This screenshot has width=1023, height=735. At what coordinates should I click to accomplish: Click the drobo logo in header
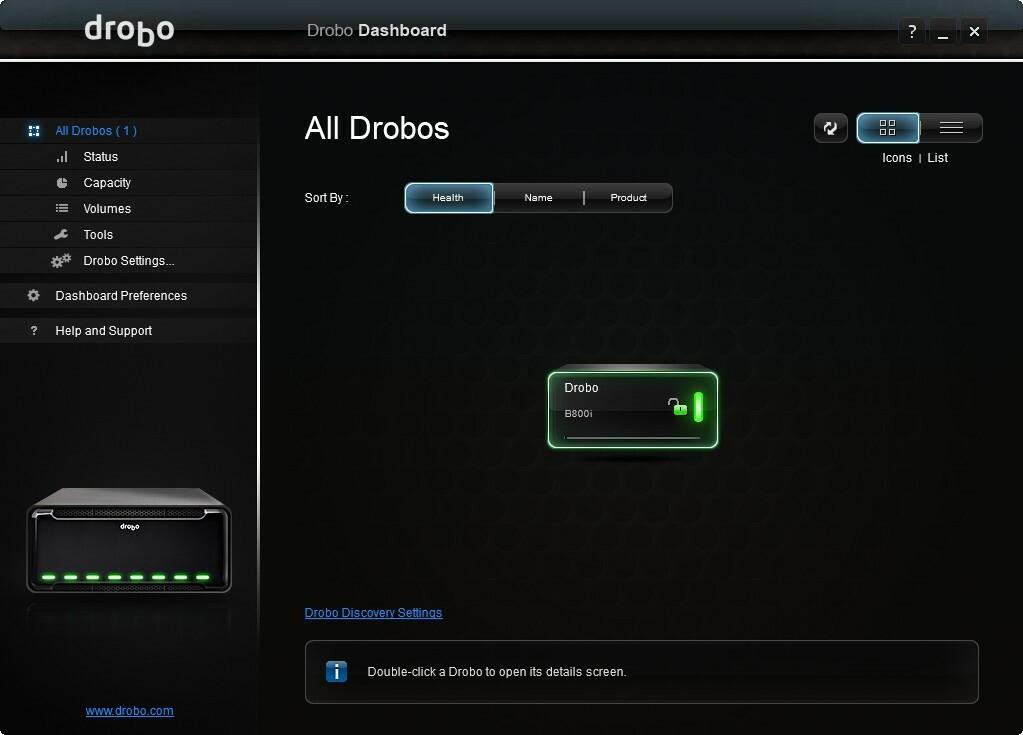click(x=129, y=30)
